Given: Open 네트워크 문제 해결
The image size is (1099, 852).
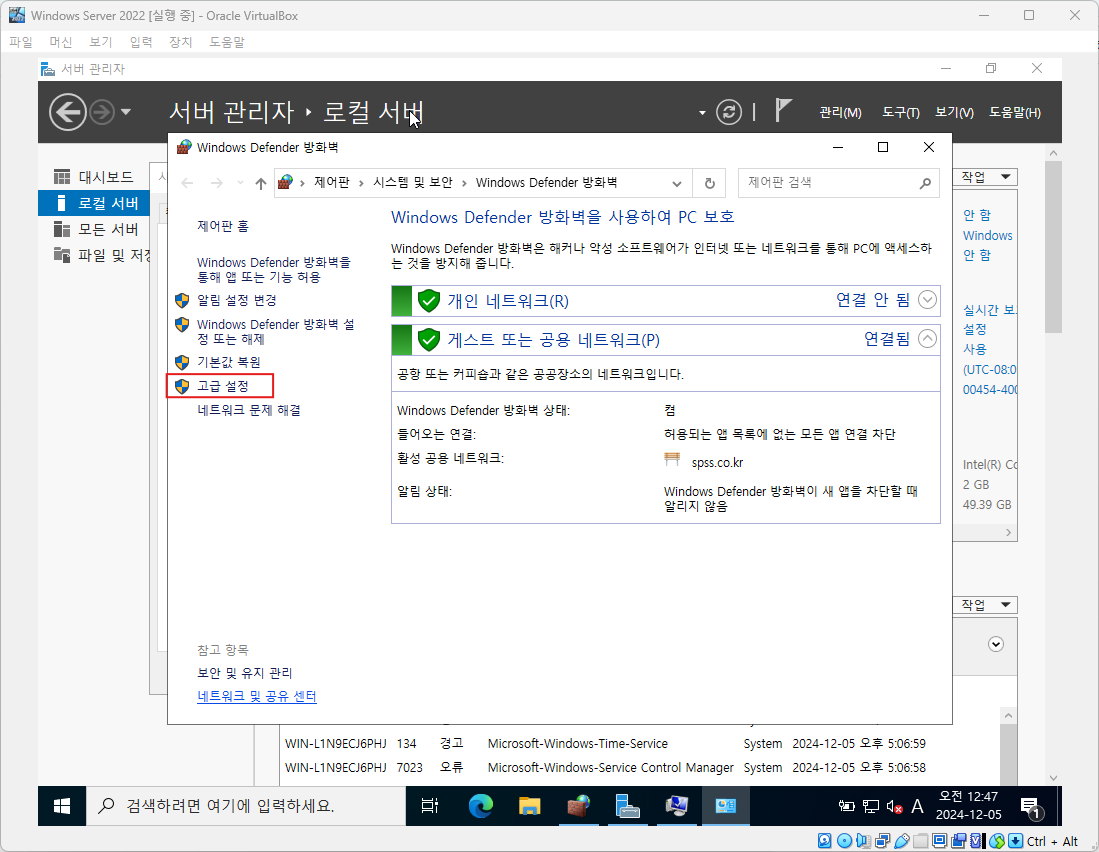Looking at the screenshot, I should click(249, 410).
